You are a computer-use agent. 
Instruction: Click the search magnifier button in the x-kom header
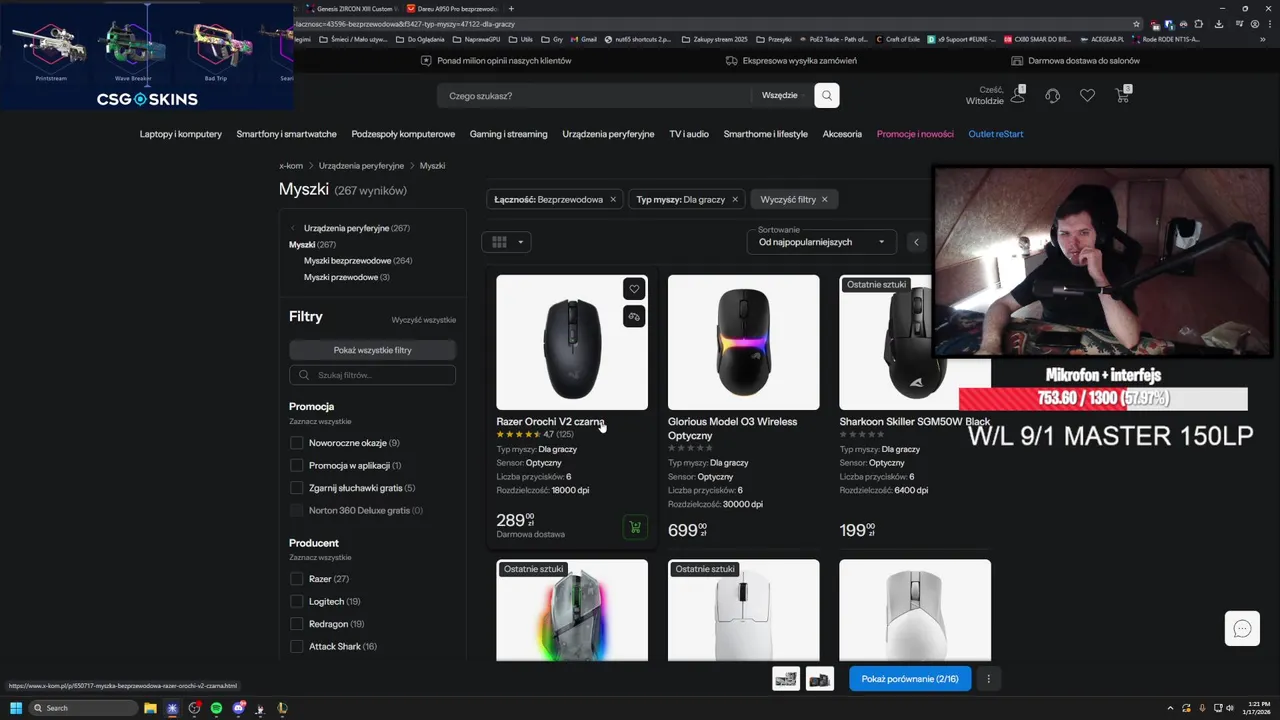[x=826, y=96]
